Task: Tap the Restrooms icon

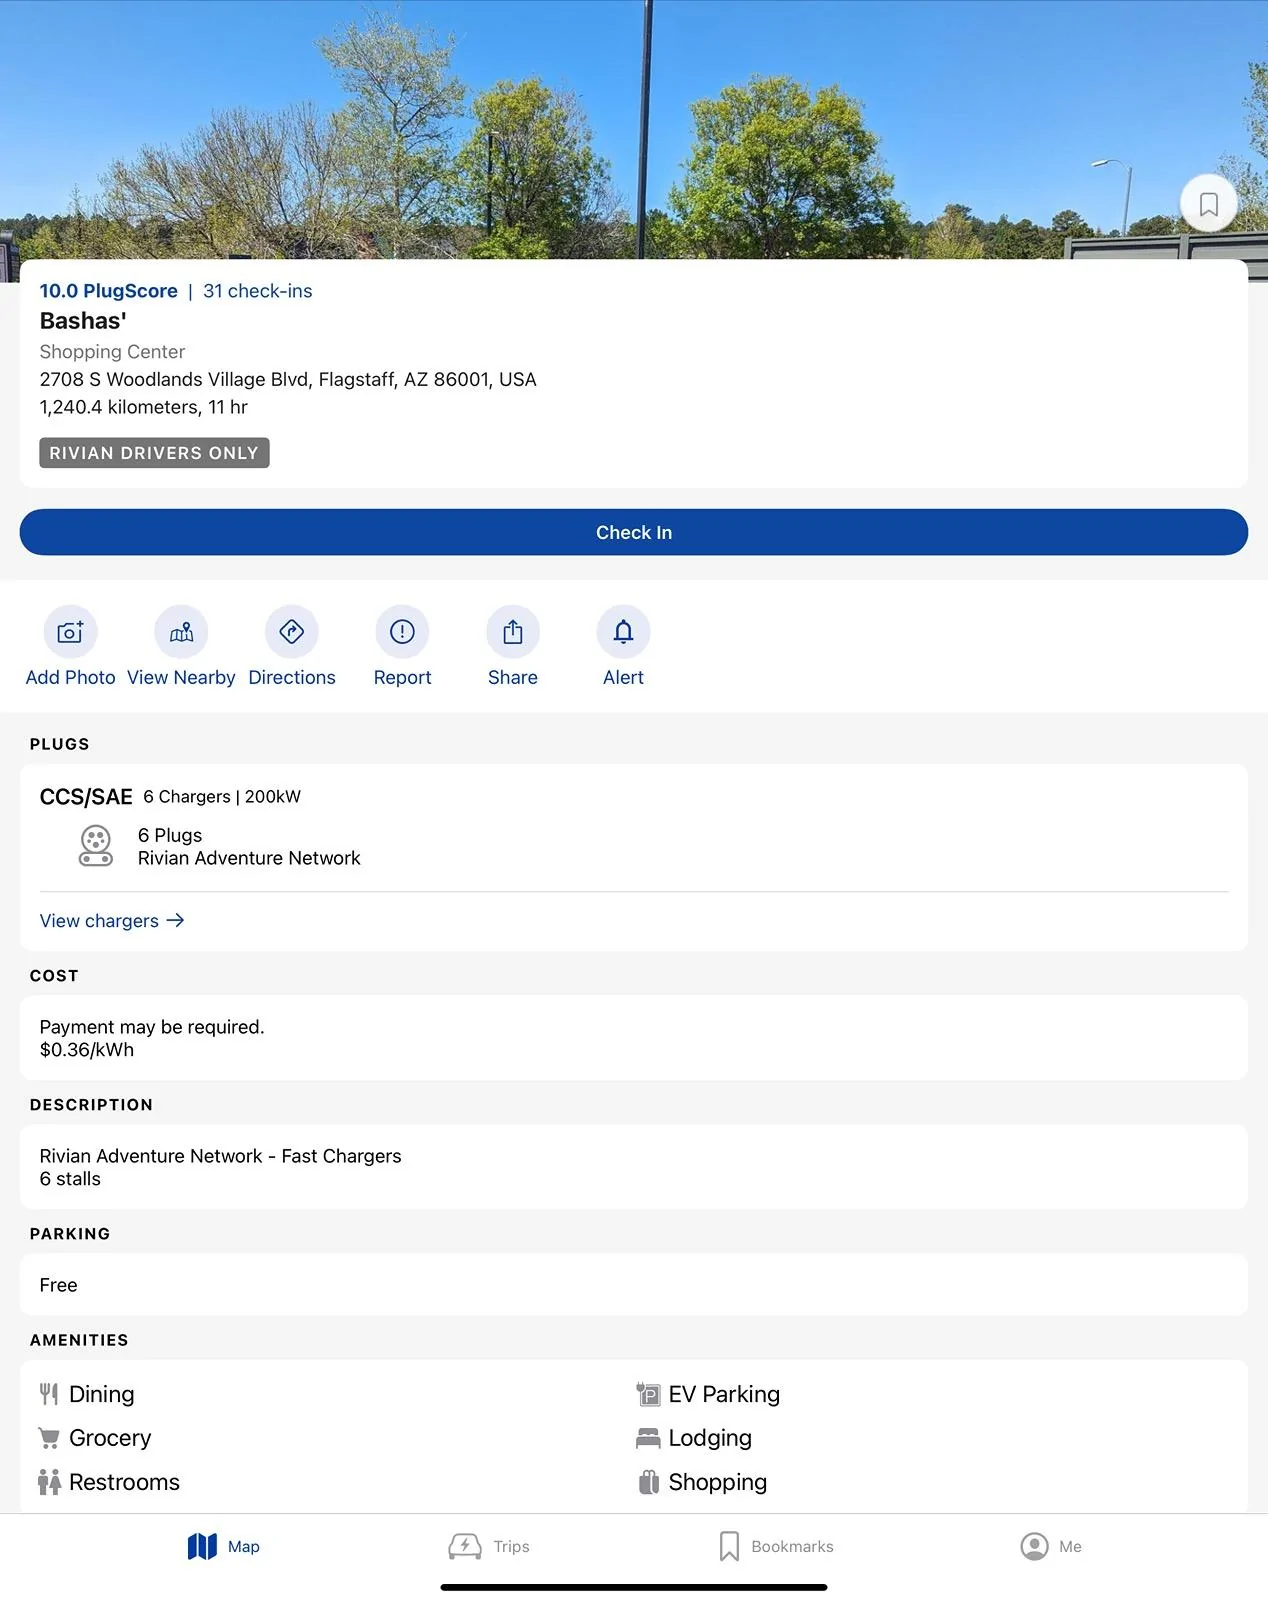Action: [49, 1482]
